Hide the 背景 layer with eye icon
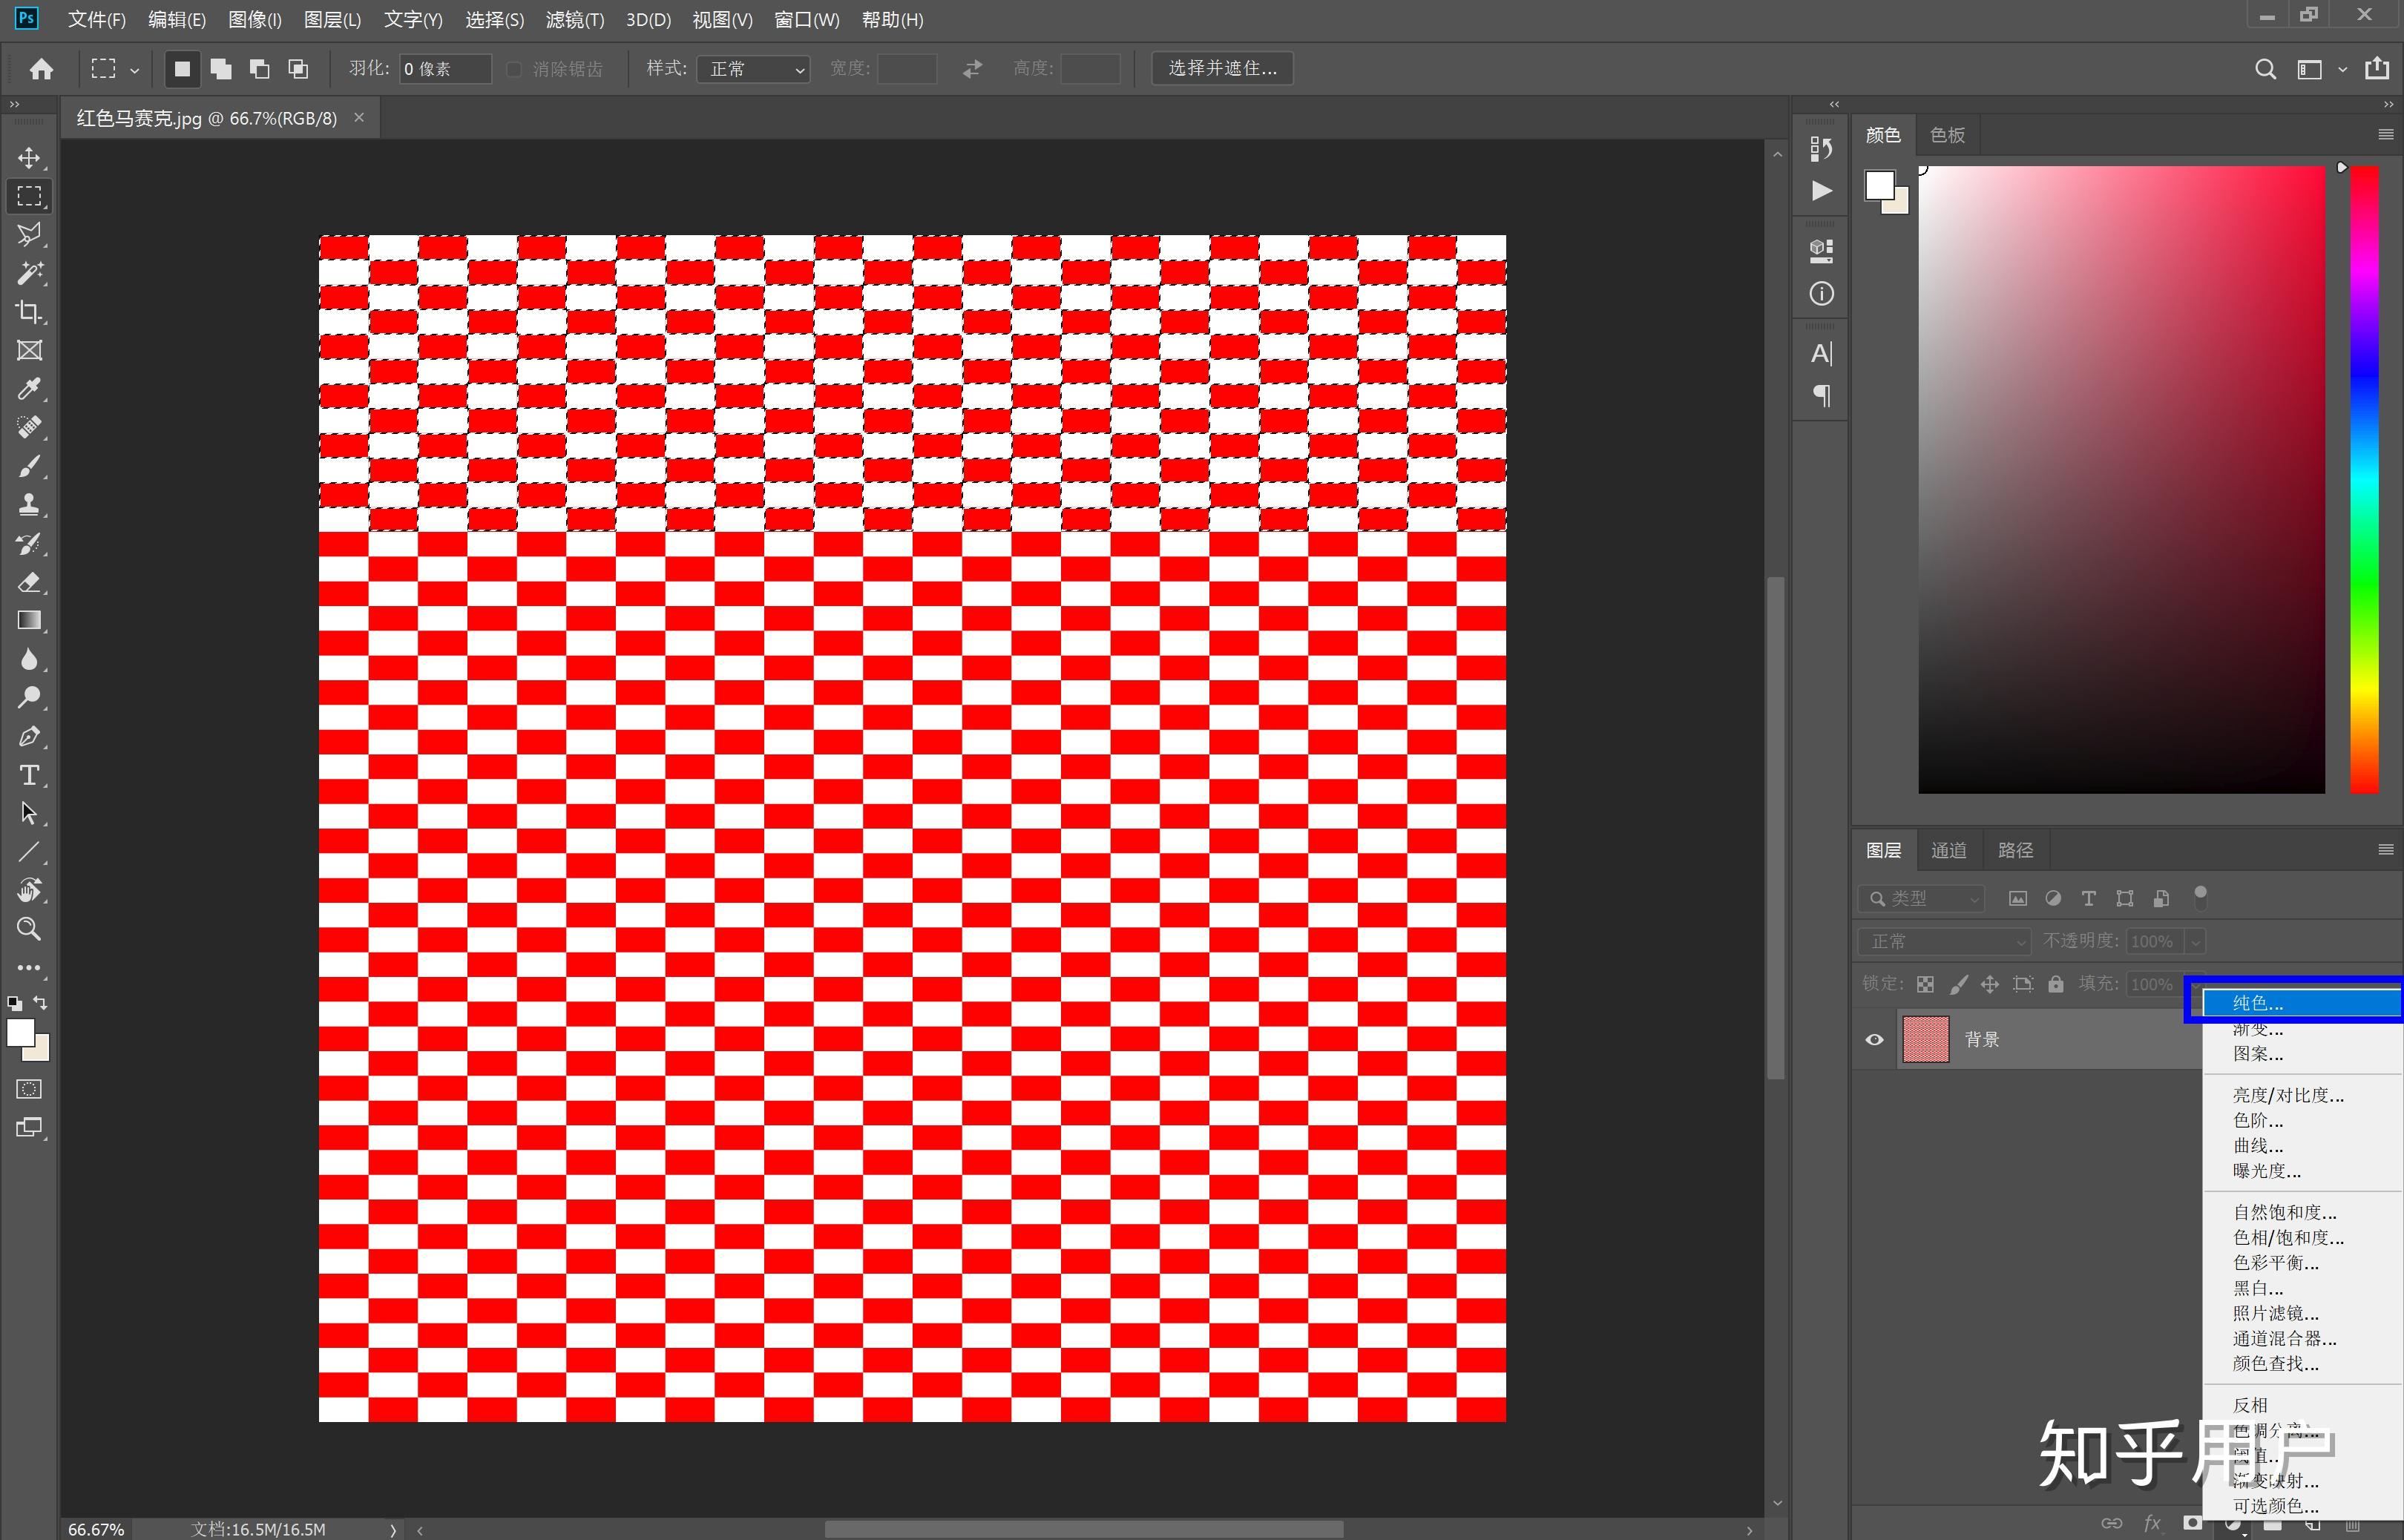This screenshot has width=2404, height=1540. point(1874,1039)
